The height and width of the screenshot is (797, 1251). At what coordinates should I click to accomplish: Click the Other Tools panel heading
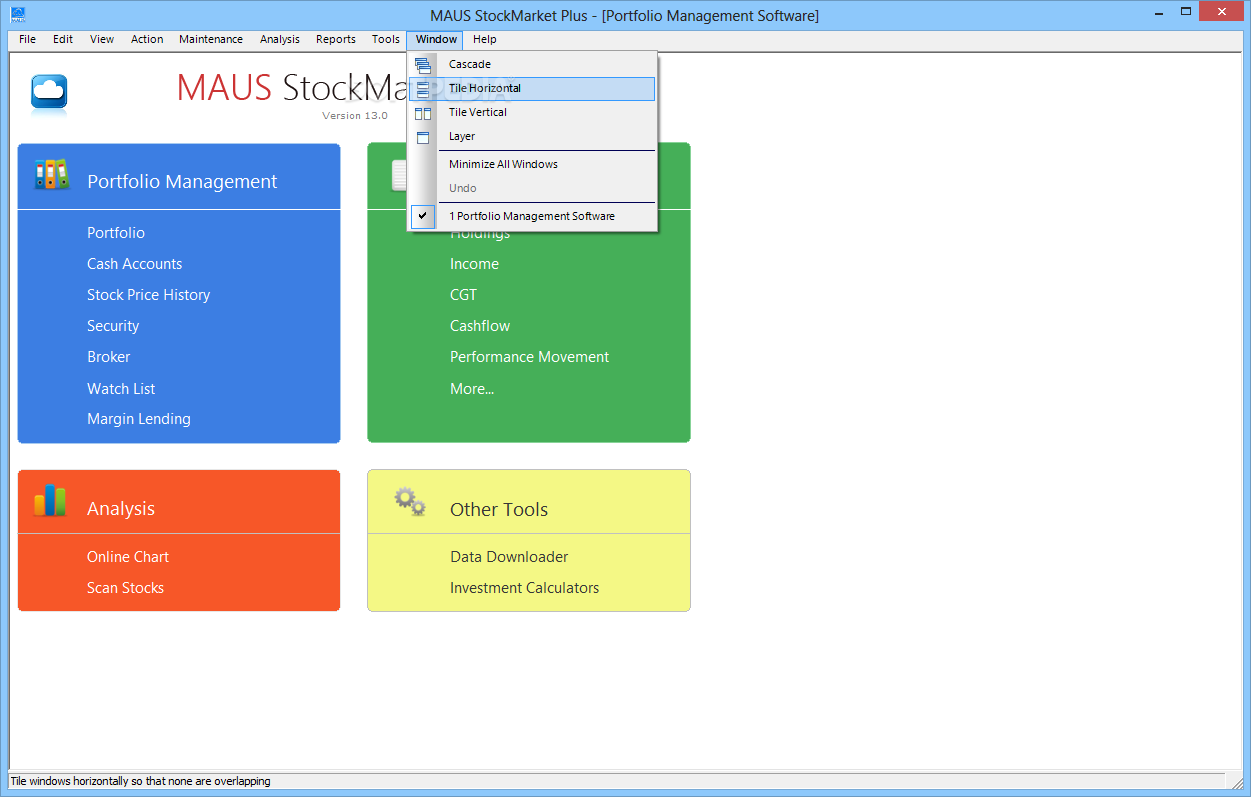[499, 510]
